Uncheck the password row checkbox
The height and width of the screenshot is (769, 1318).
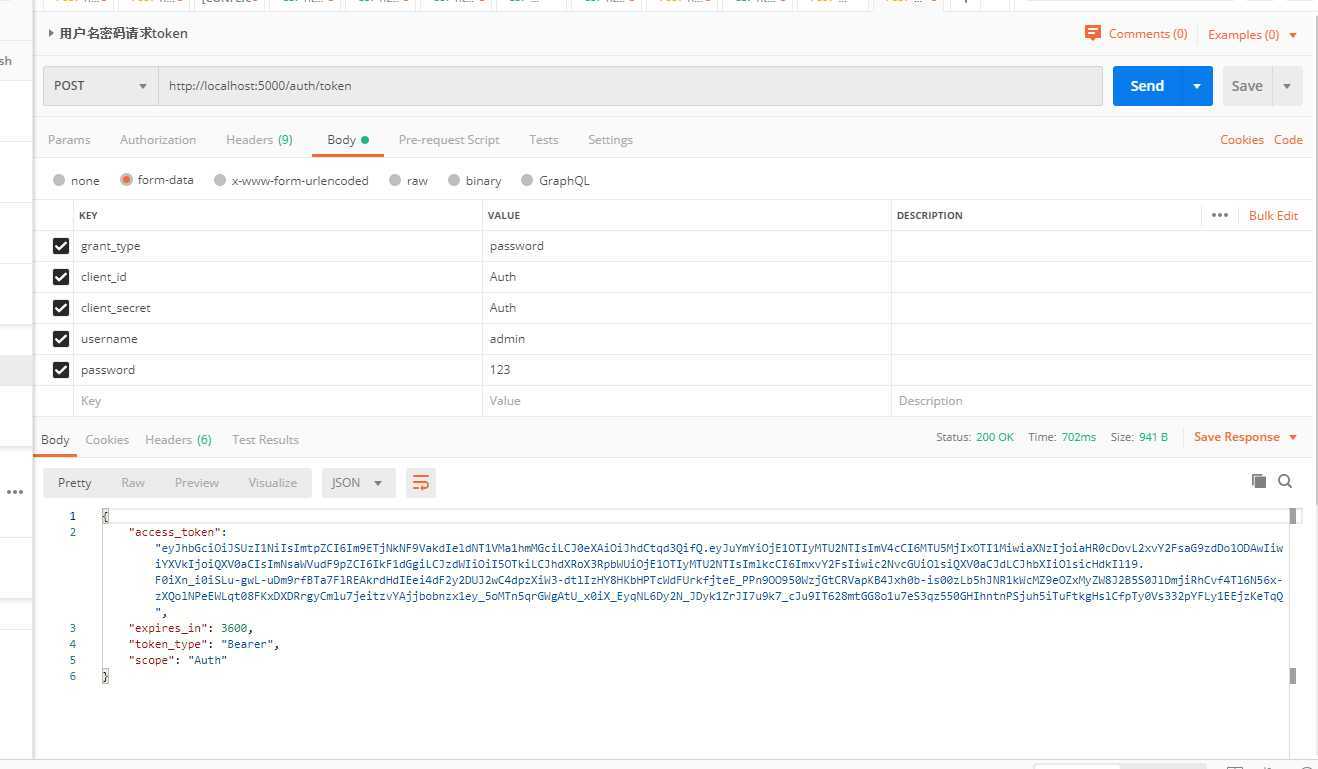(x=61, y=370)
